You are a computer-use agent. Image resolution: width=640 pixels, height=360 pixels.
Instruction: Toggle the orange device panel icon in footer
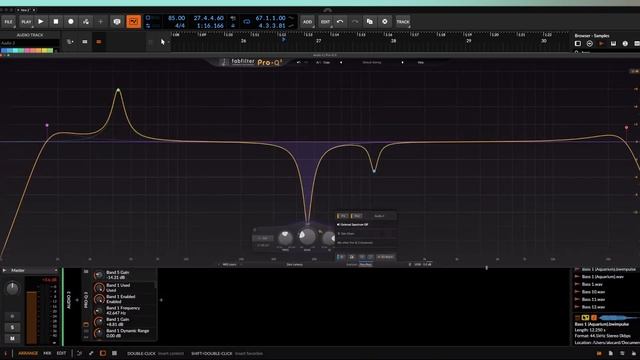coord(102,353)
